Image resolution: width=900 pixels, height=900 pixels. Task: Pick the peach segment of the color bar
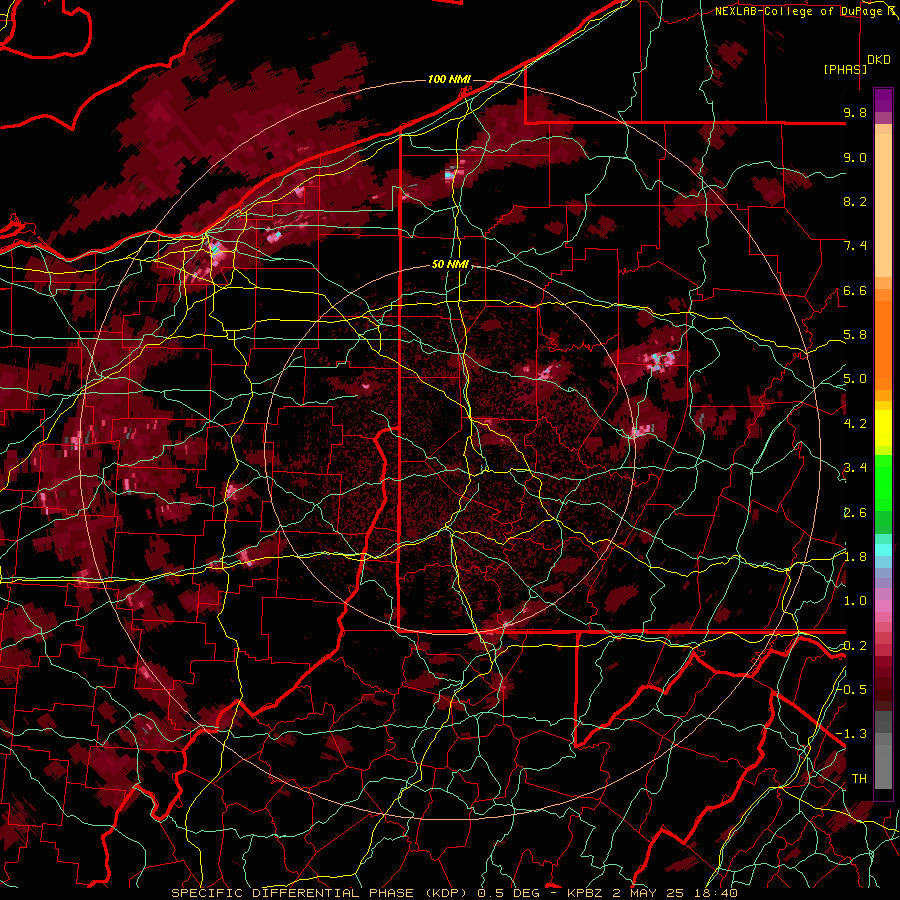883,205
